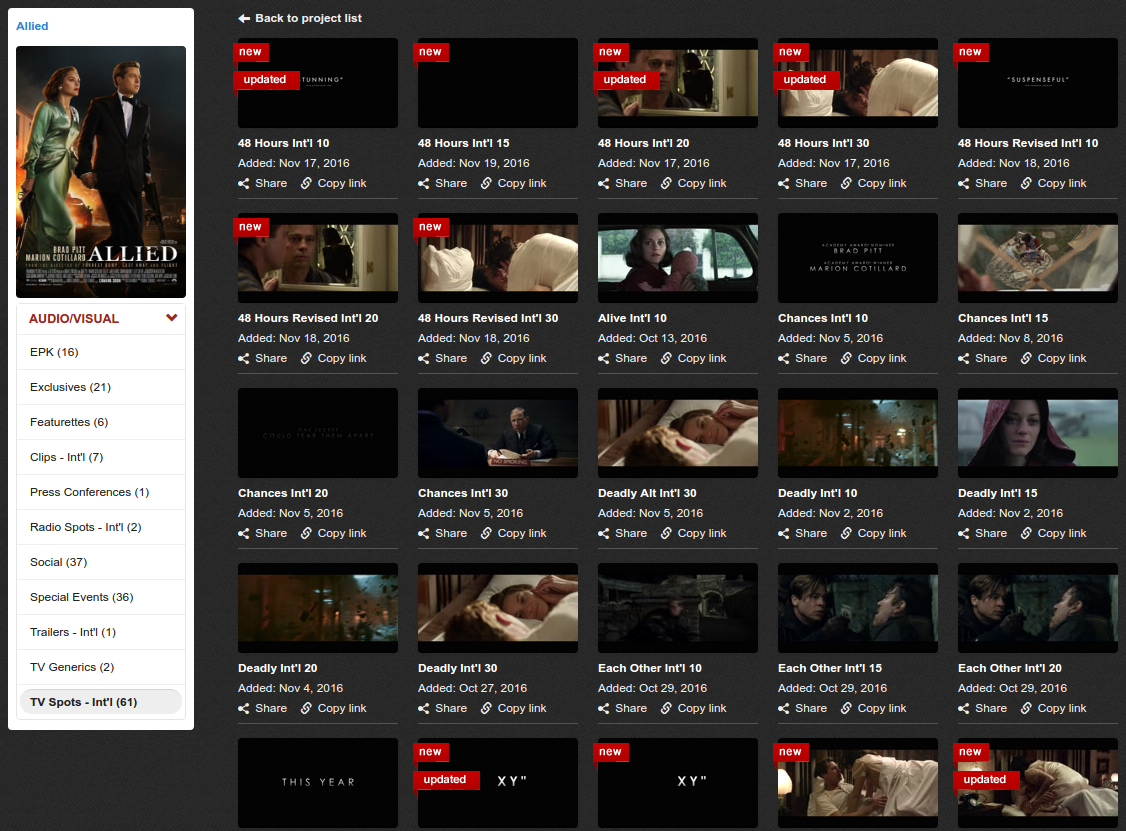
Task: Open the Exclusives (21) category
Action: (101, 387)
